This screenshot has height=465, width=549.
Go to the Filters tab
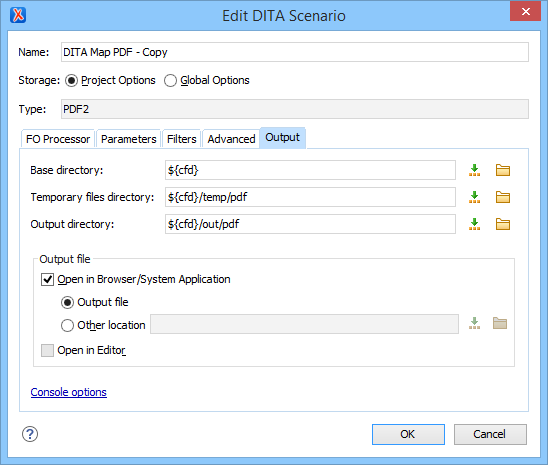click(181, 139)
